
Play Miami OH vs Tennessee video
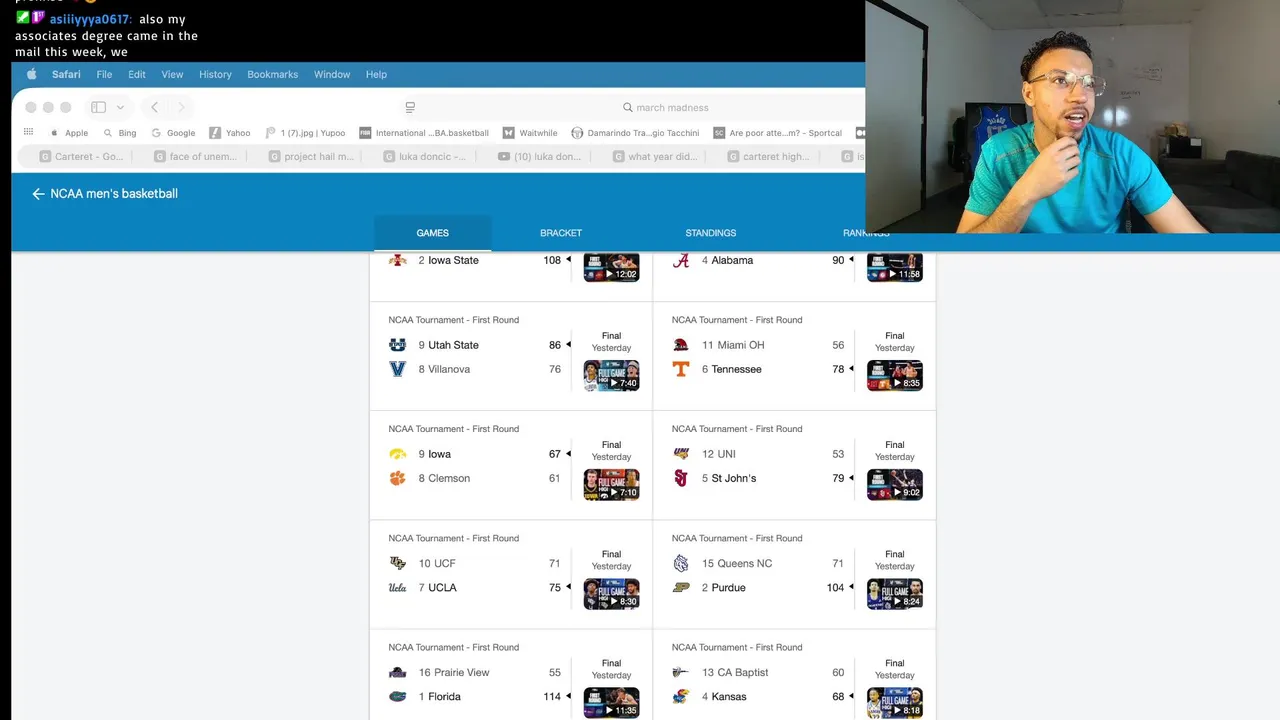coord(895,375)
